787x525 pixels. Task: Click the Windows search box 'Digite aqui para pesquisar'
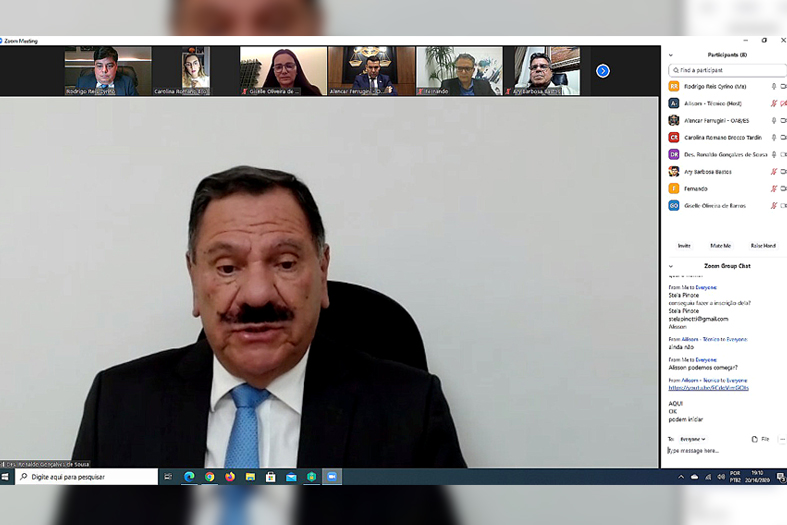coord(86,477)
